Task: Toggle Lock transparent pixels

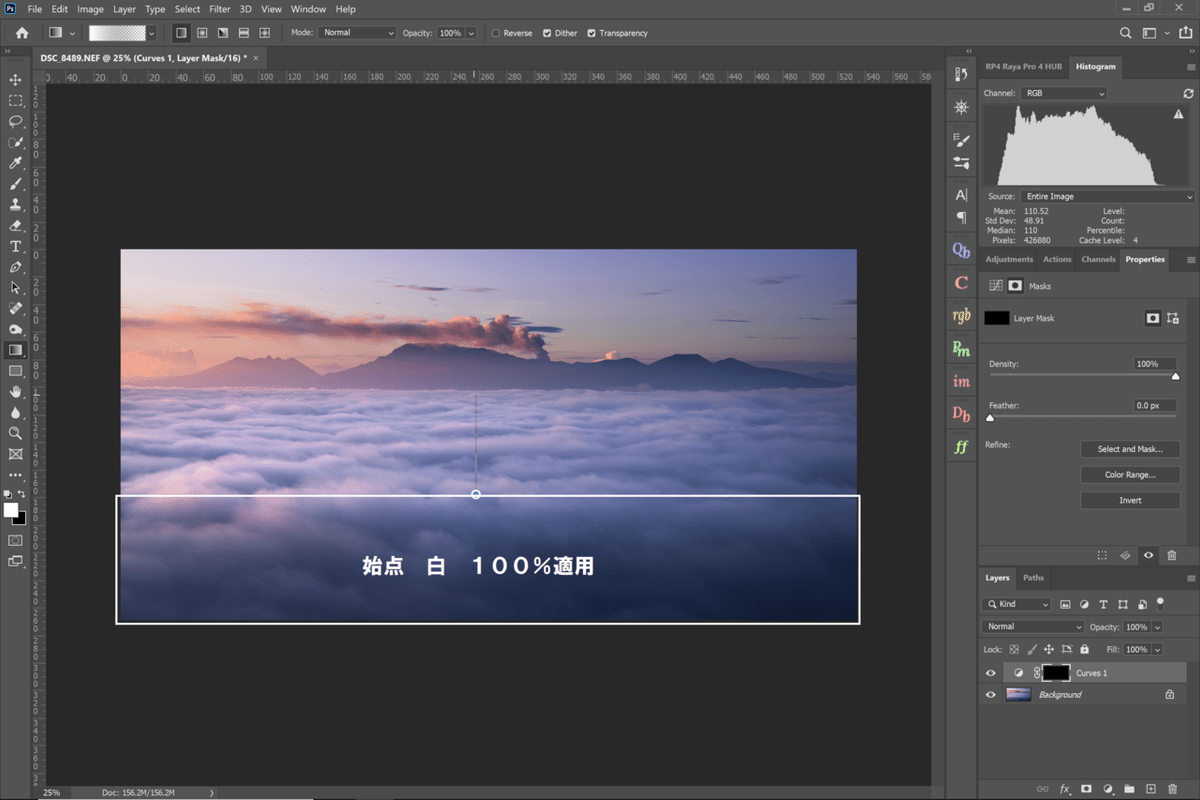Action: point(1014,649)
